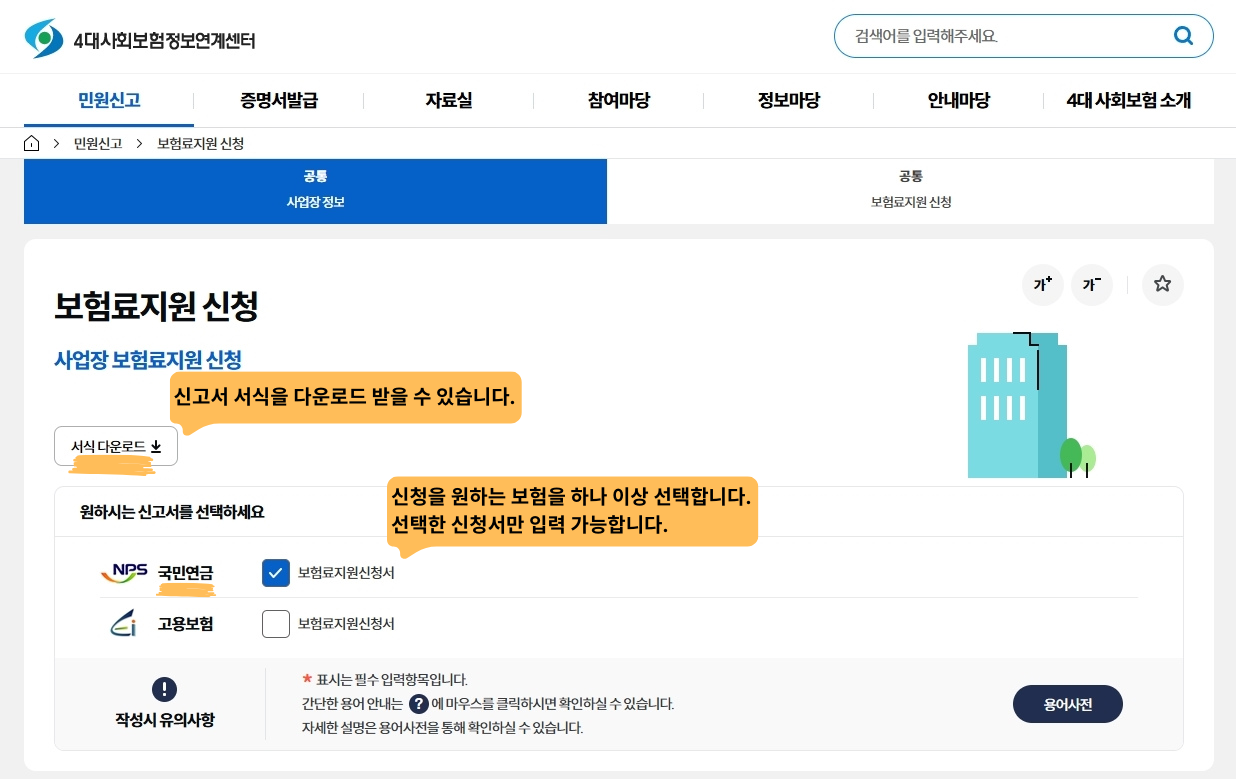
Task: Open the 증명서발급 menu
Action: point(279,100)
